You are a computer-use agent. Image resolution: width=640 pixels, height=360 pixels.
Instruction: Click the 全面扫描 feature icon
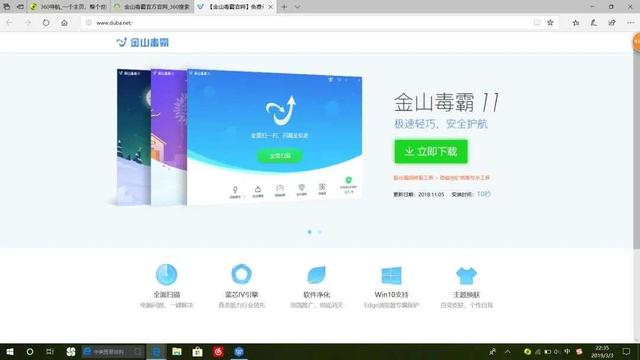pyautogui.click(x=166, y=274)
